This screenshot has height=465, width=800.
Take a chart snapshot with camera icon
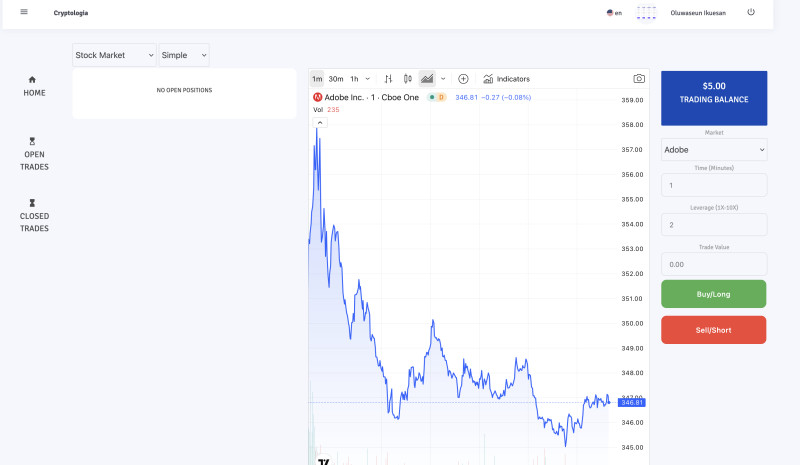tap(639, 78)
